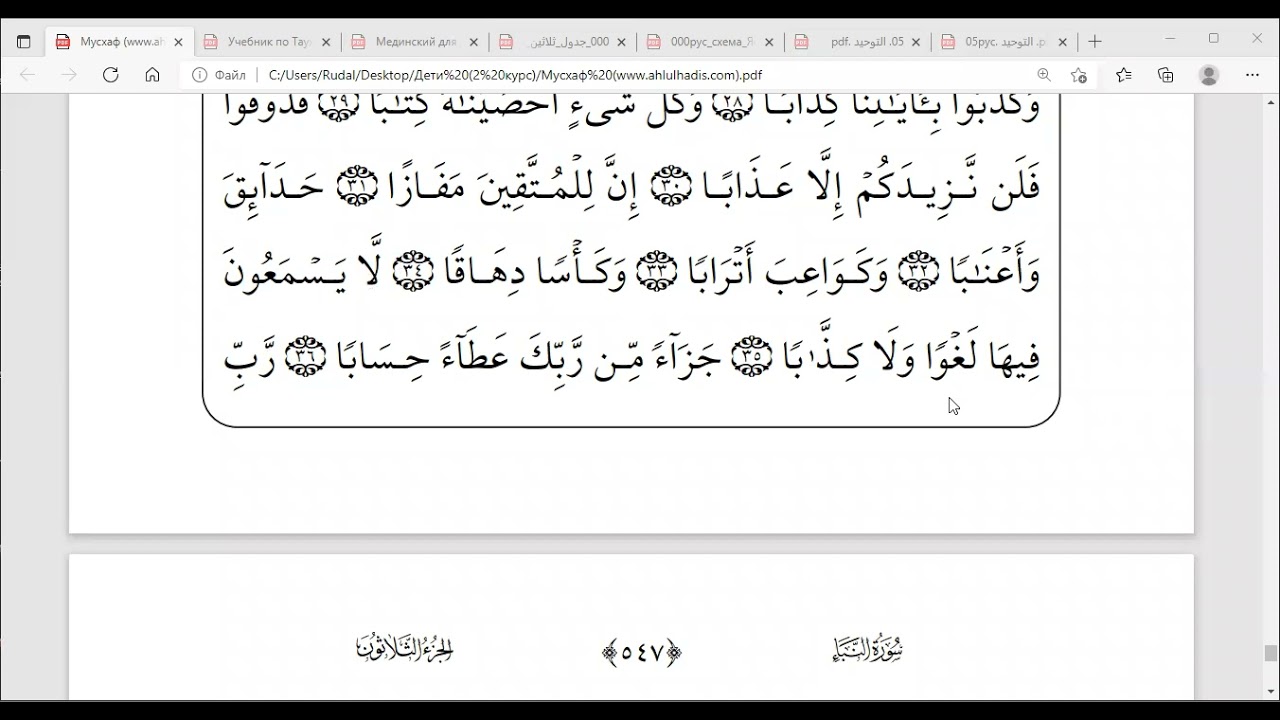Image resolution: width=1280 pixels, height=720 pixels.
Task: Switch to the Учебник по Тау tab
Action: point(268,42)
